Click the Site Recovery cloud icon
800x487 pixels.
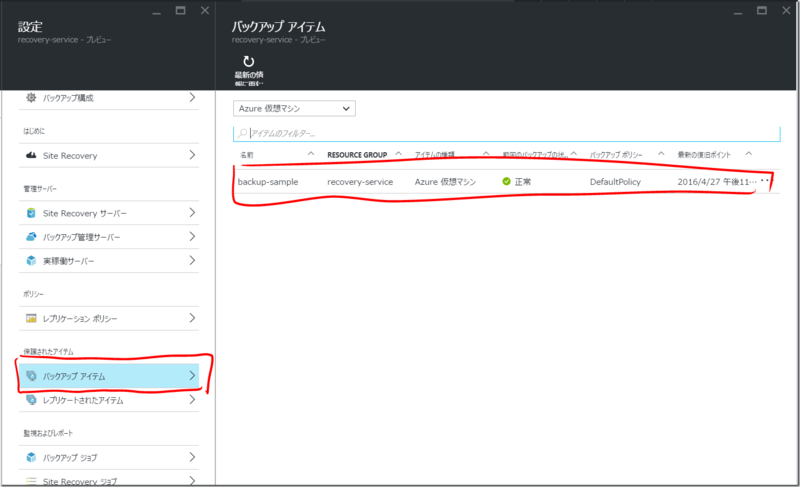click(31, 155)
